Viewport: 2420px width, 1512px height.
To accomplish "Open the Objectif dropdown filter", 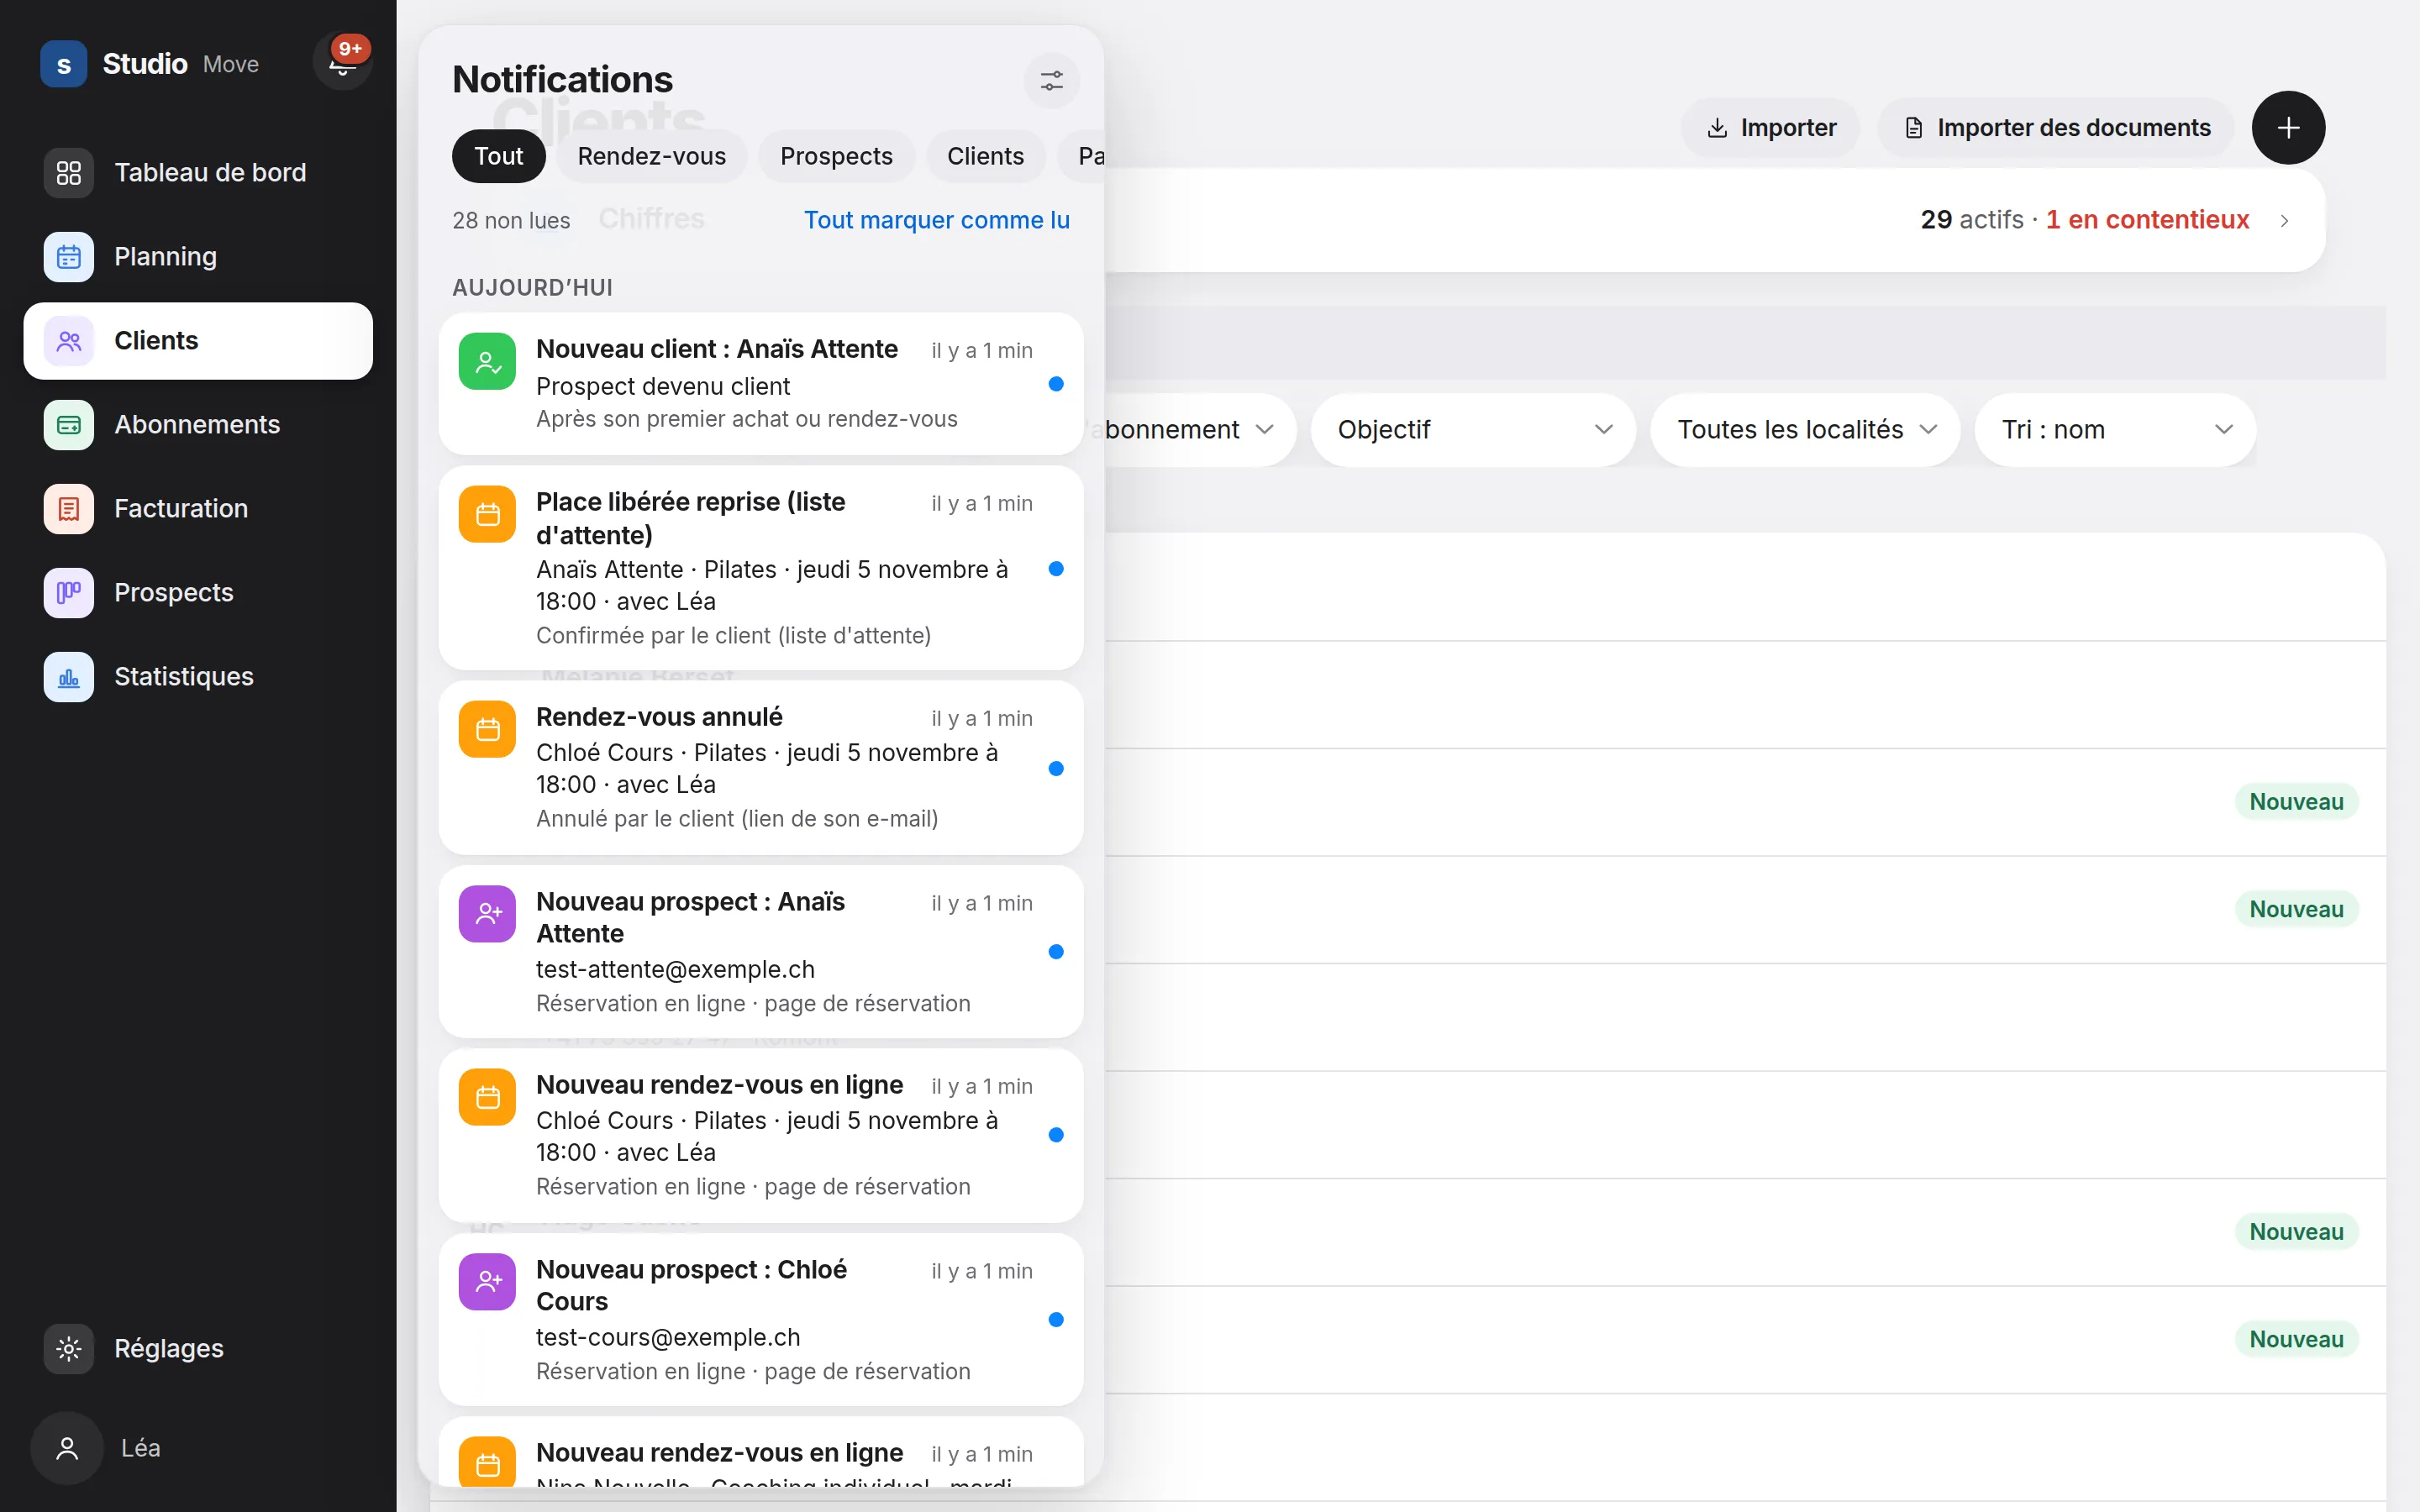I will point(1473,429).
